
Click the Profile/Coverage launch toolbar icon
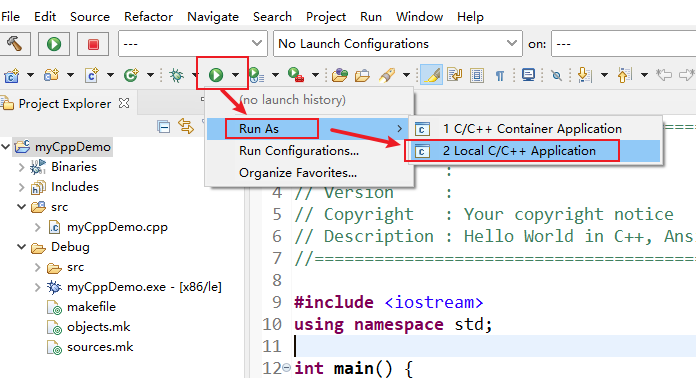(256, 75)
